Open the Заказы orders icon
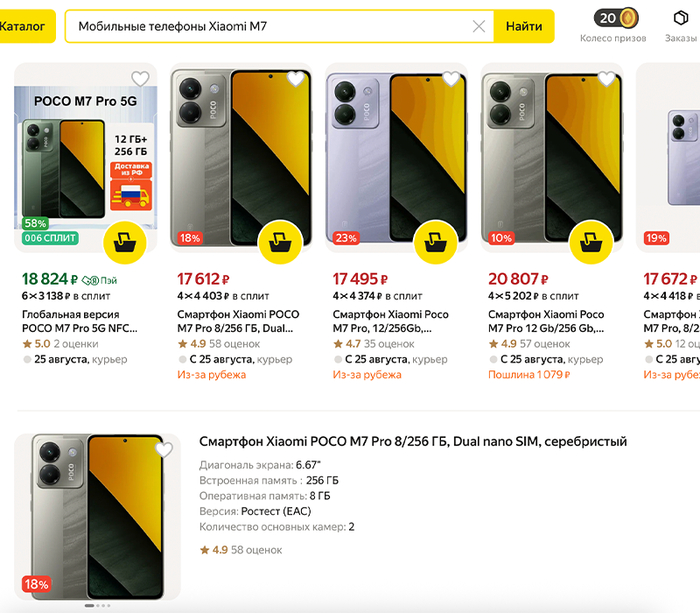 [681, 18]
